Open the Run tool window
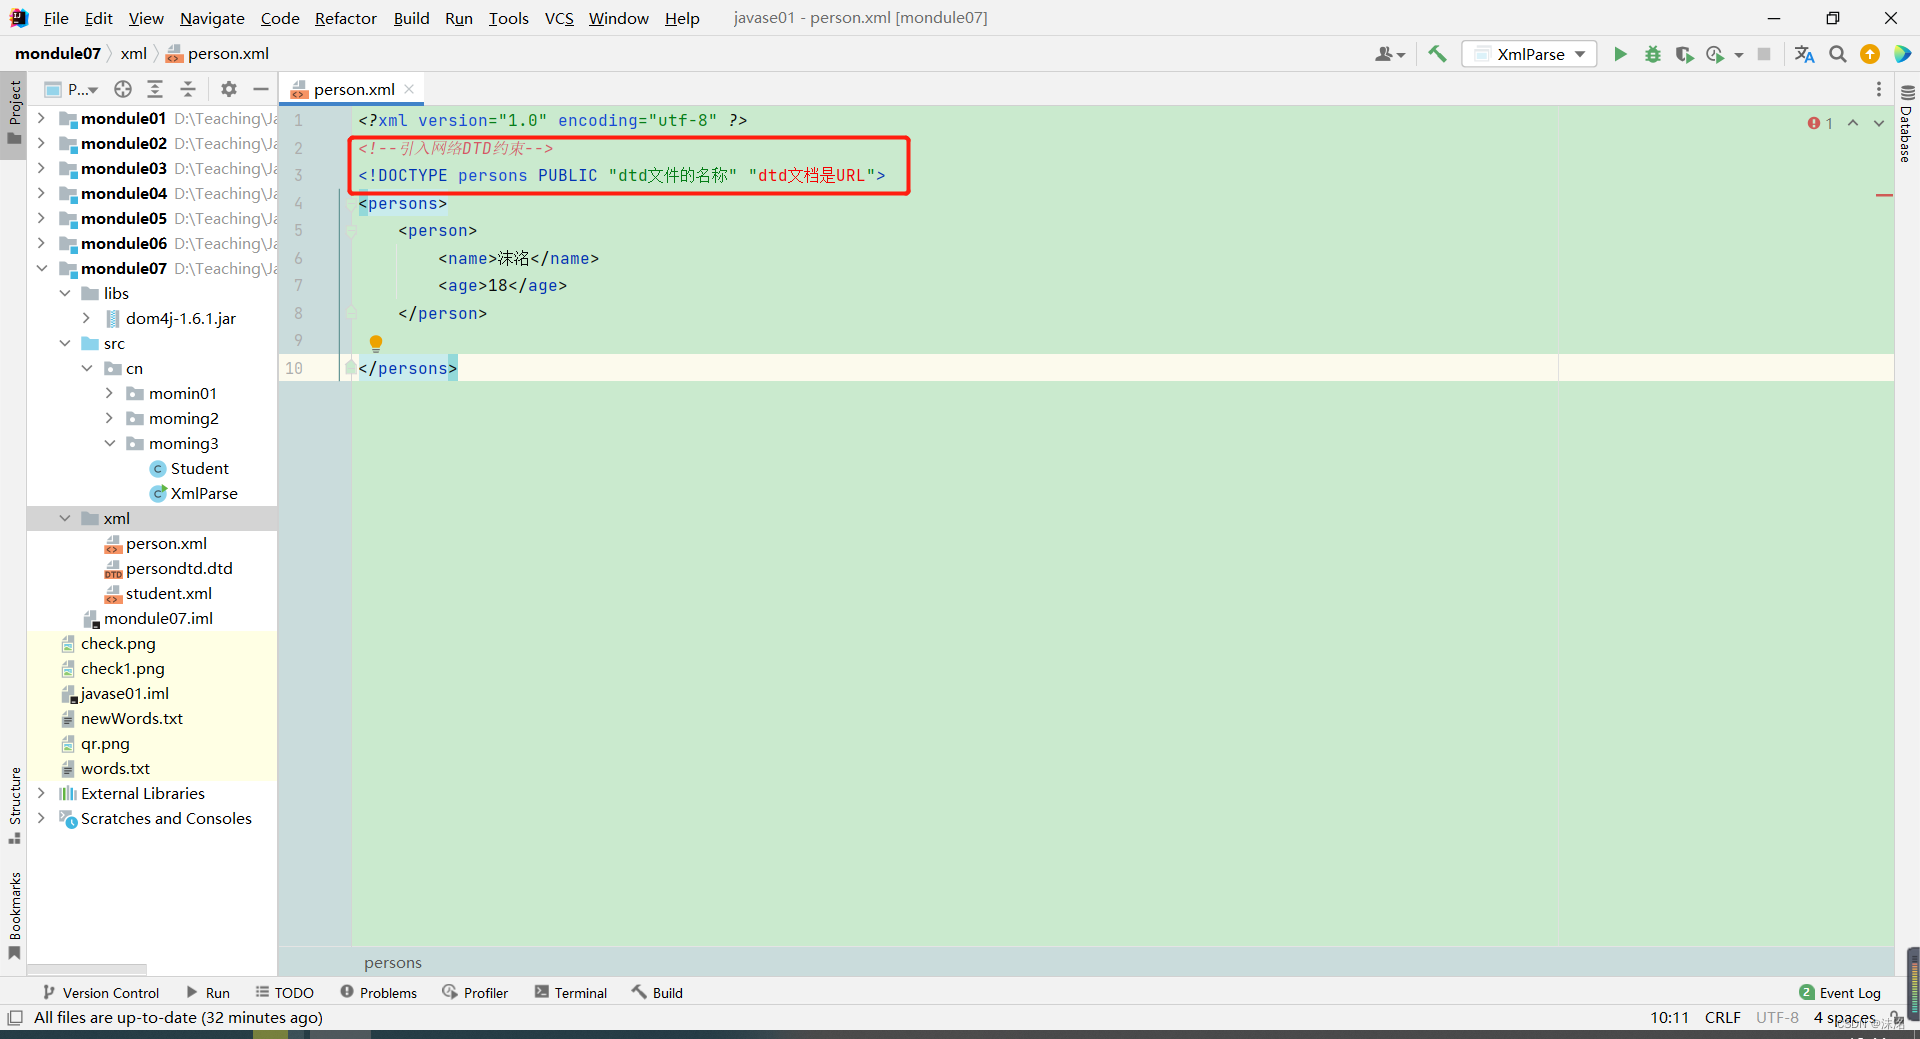1920x1039 pixels. click(208, 992)
